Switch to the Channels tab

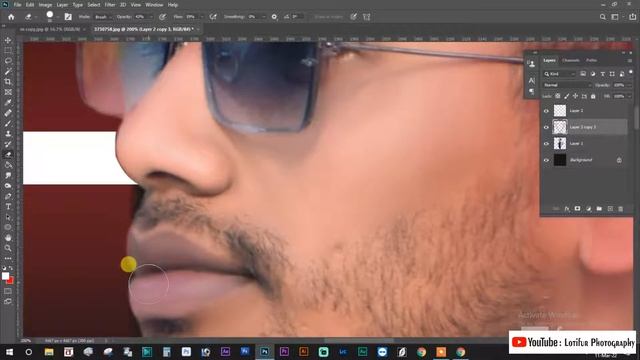coord(571,60)
